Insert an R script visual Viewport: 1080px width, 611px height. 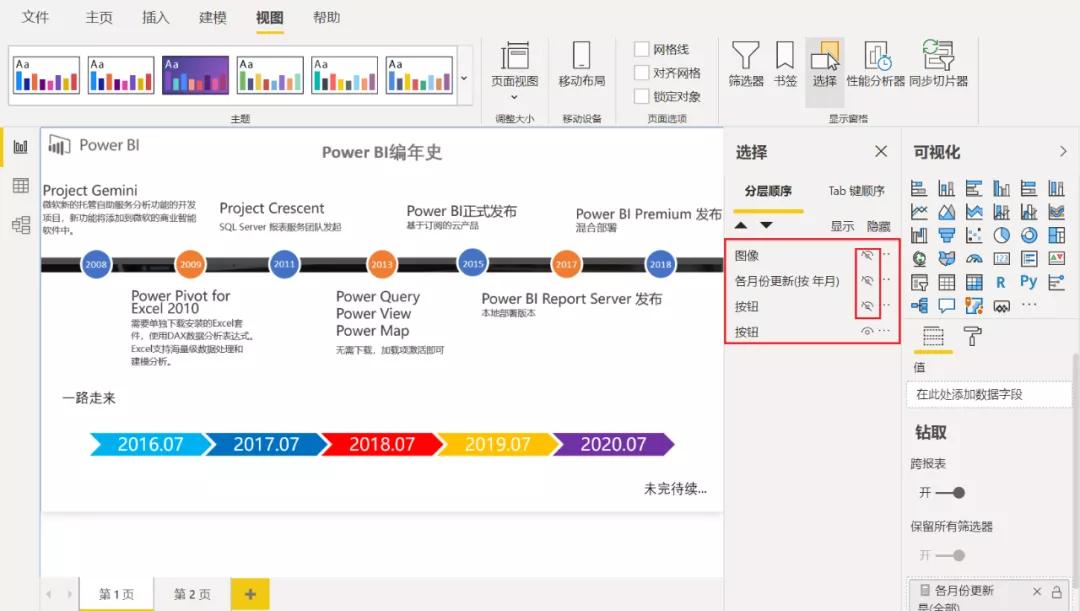(1001, 282)
